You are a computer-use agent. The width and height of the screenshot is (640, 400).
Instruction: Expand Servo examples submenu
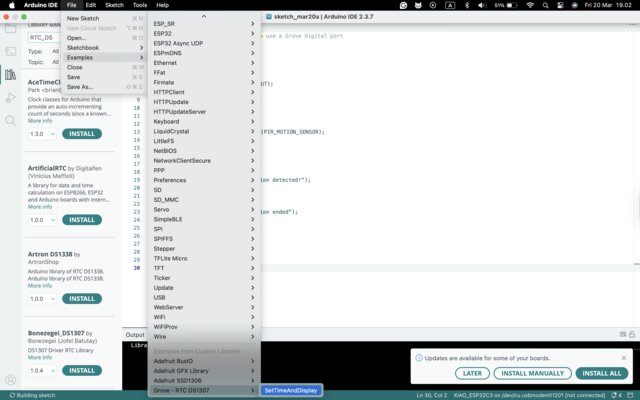tap(204, 209)
